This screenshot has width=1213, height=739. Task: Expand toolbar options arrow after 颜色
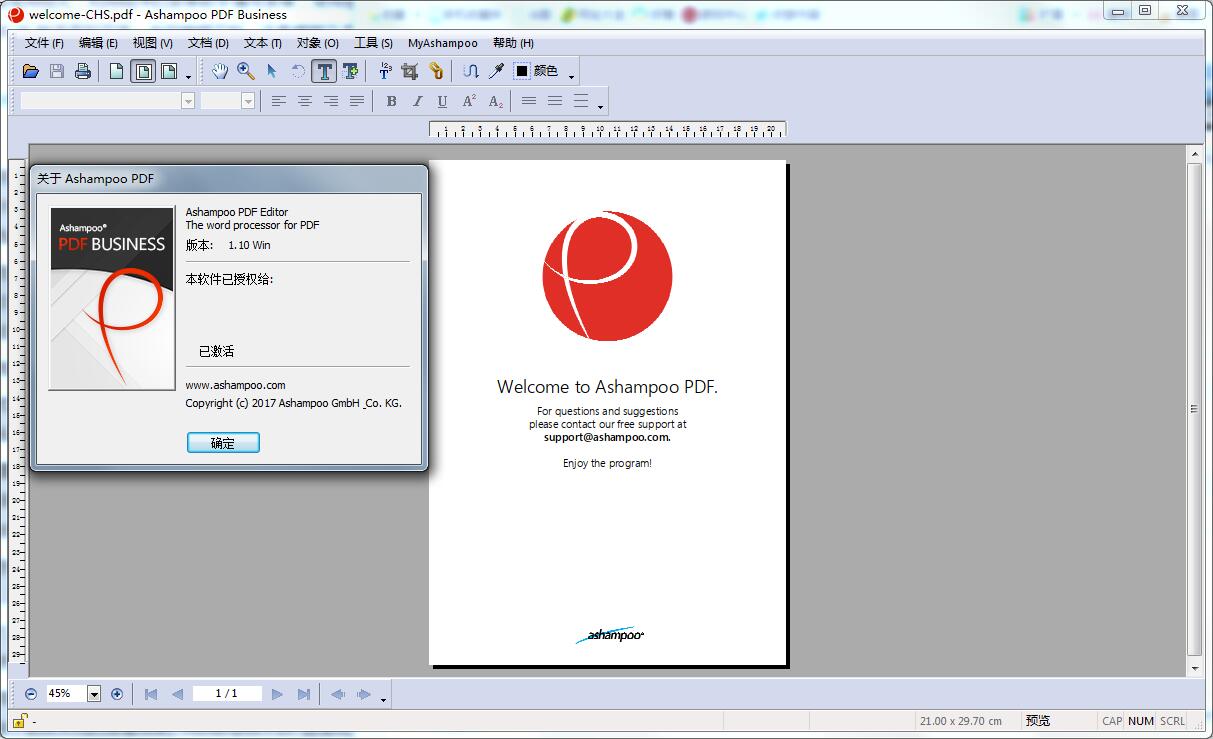pos(572,76)
